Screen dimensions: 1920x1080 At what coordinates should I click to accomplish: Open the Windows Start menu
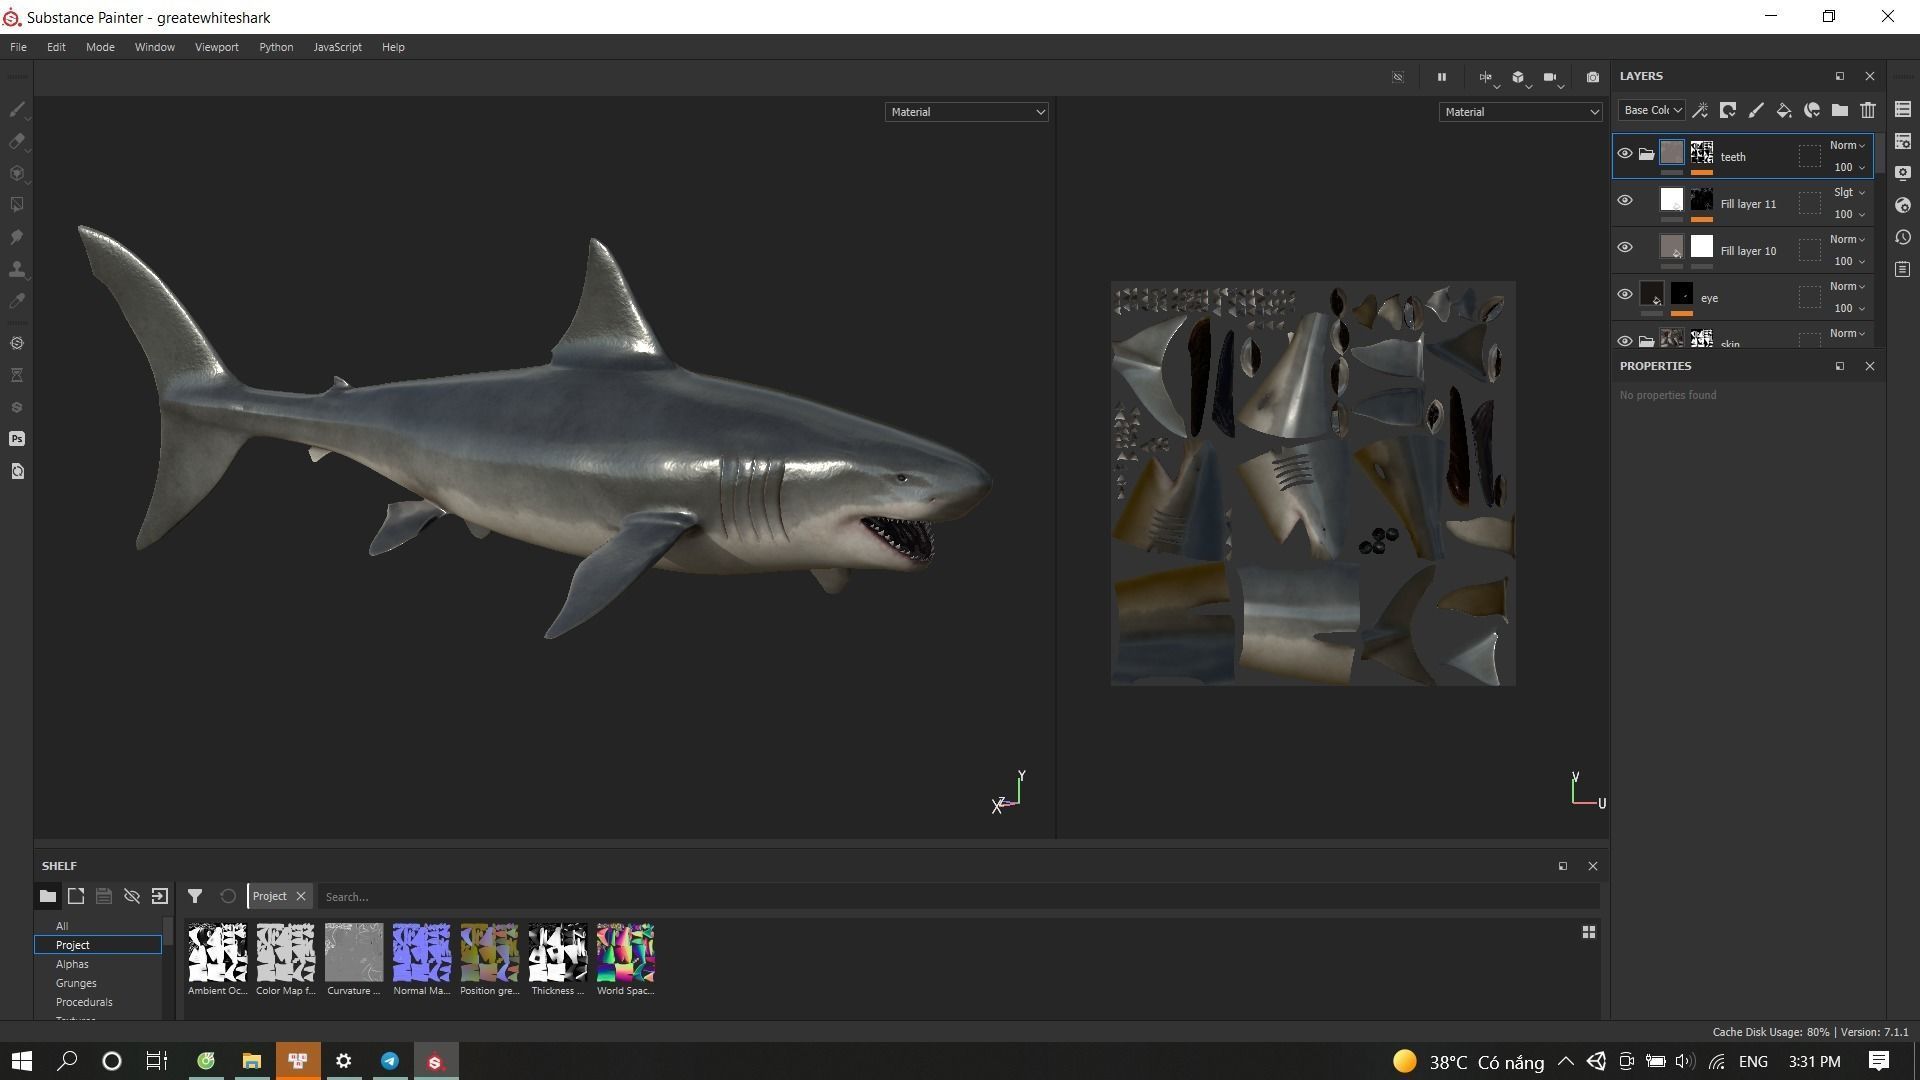pyautogui.click(x=22, y=1061)
